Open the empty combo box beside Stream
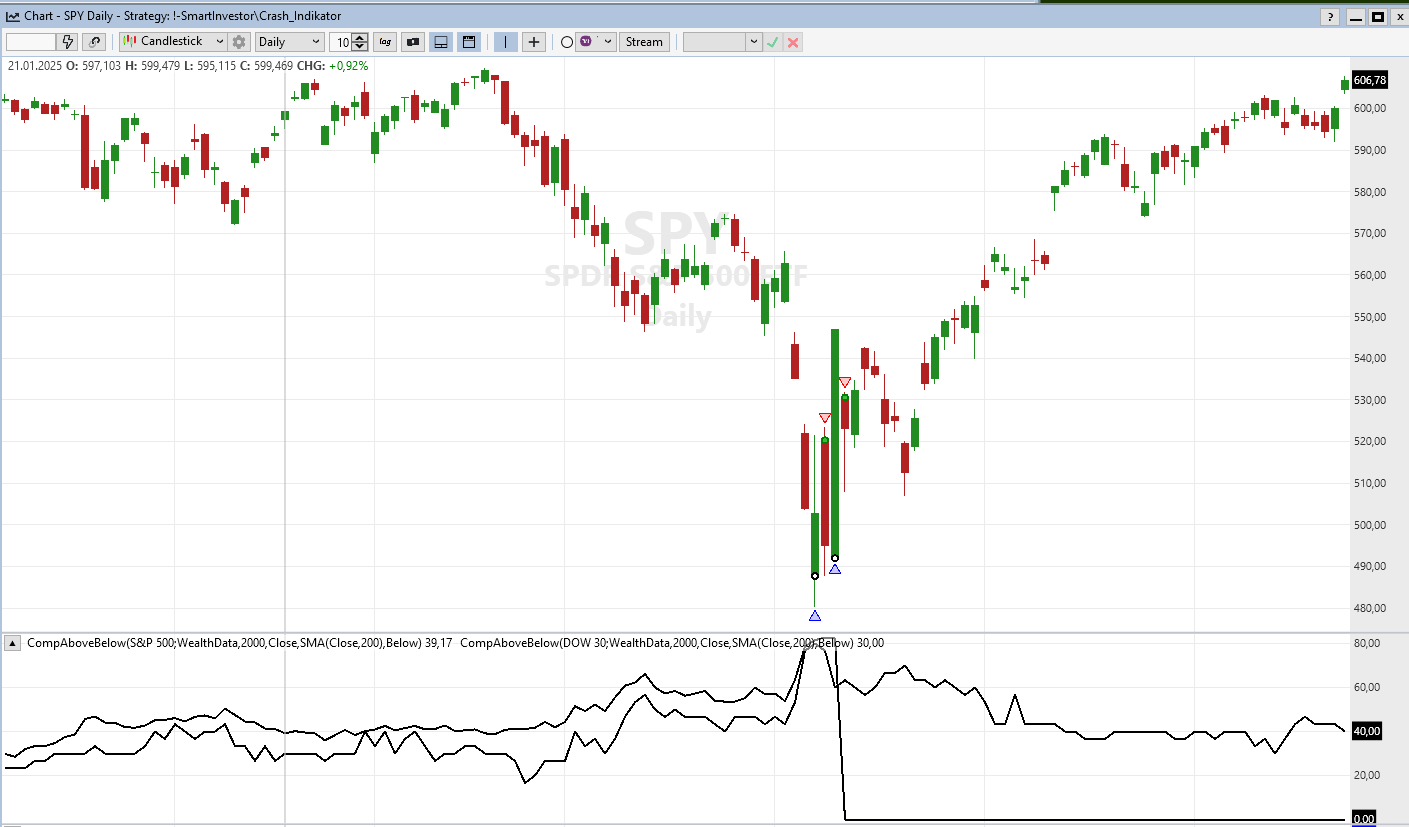Image resolution: width=1409 pixels, height=827 pixels. point(722,42)
